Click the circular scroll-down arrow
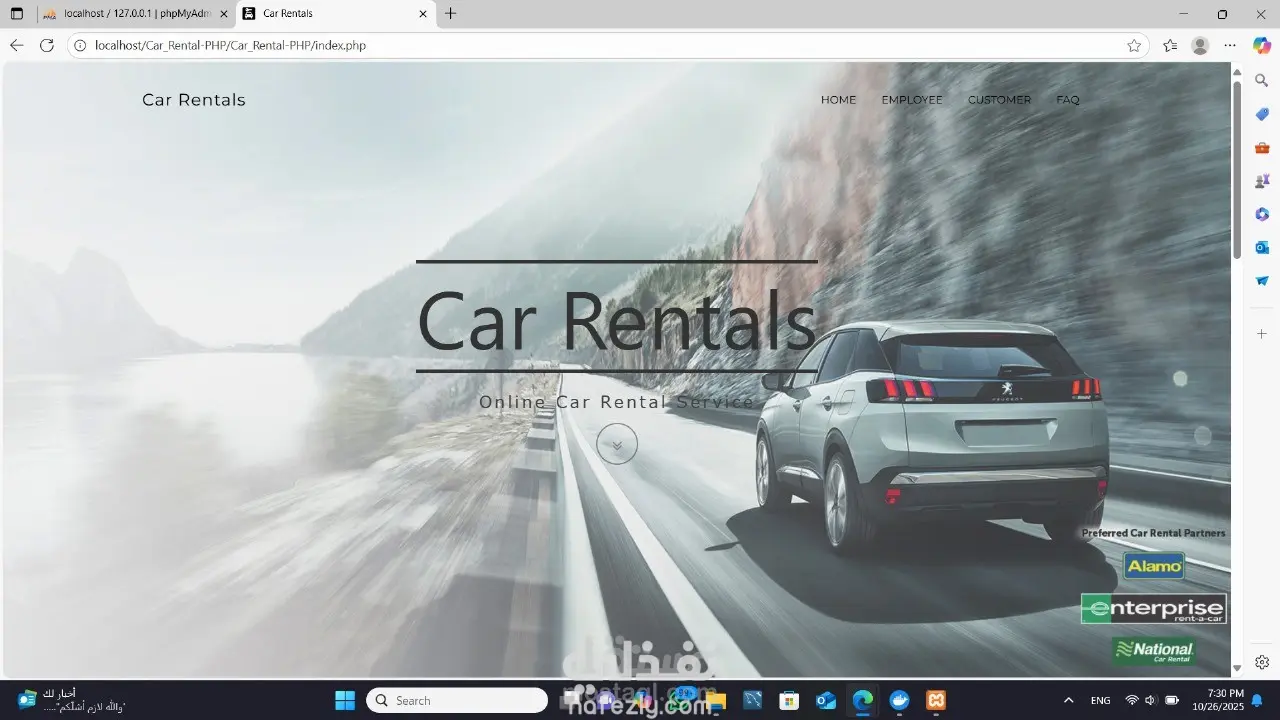This screenshot has width=1280, height=720. pyautogui.click(x=617, y=444)
